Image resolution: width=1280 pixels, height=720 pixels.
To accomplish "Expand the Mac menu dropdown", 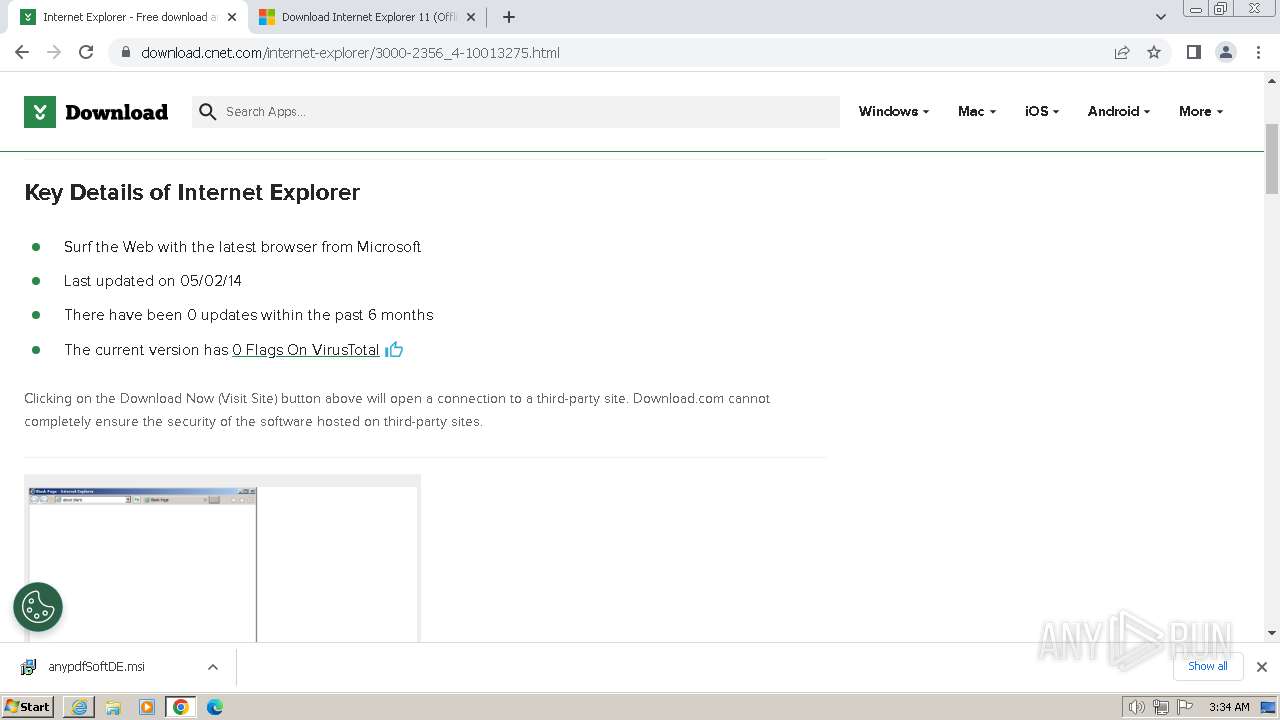I will coord(977,111).
